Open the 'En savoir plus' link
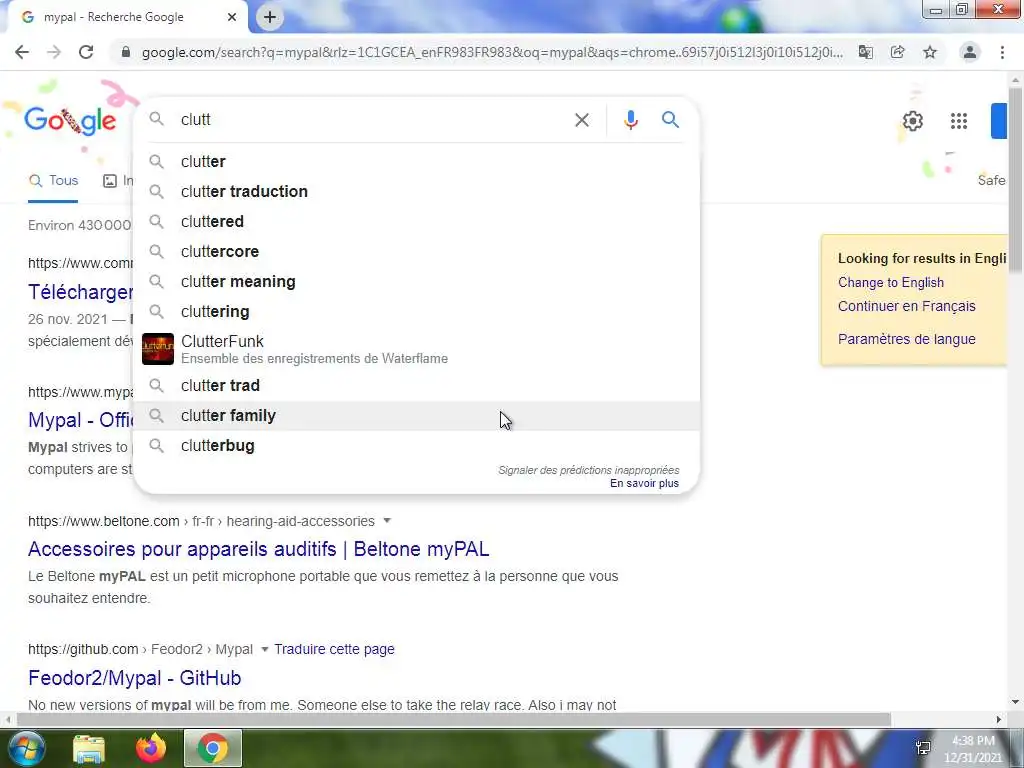1024x768 pixels. [644, 483]
